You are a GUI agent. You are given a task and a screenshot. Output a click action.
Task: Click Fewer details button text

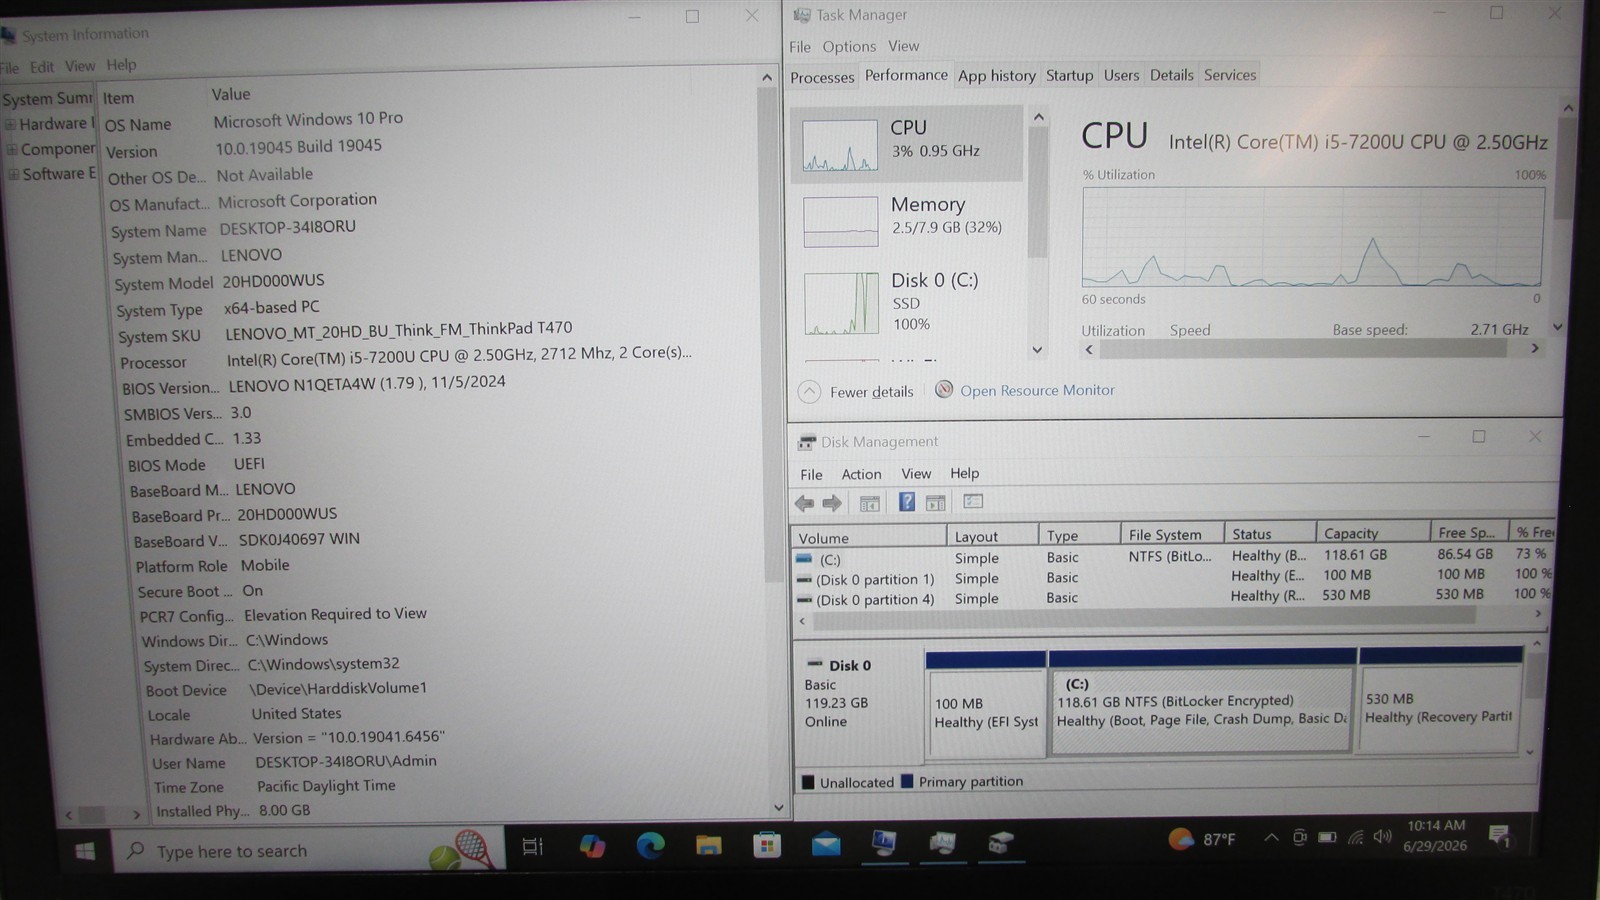tap(871, 392)
